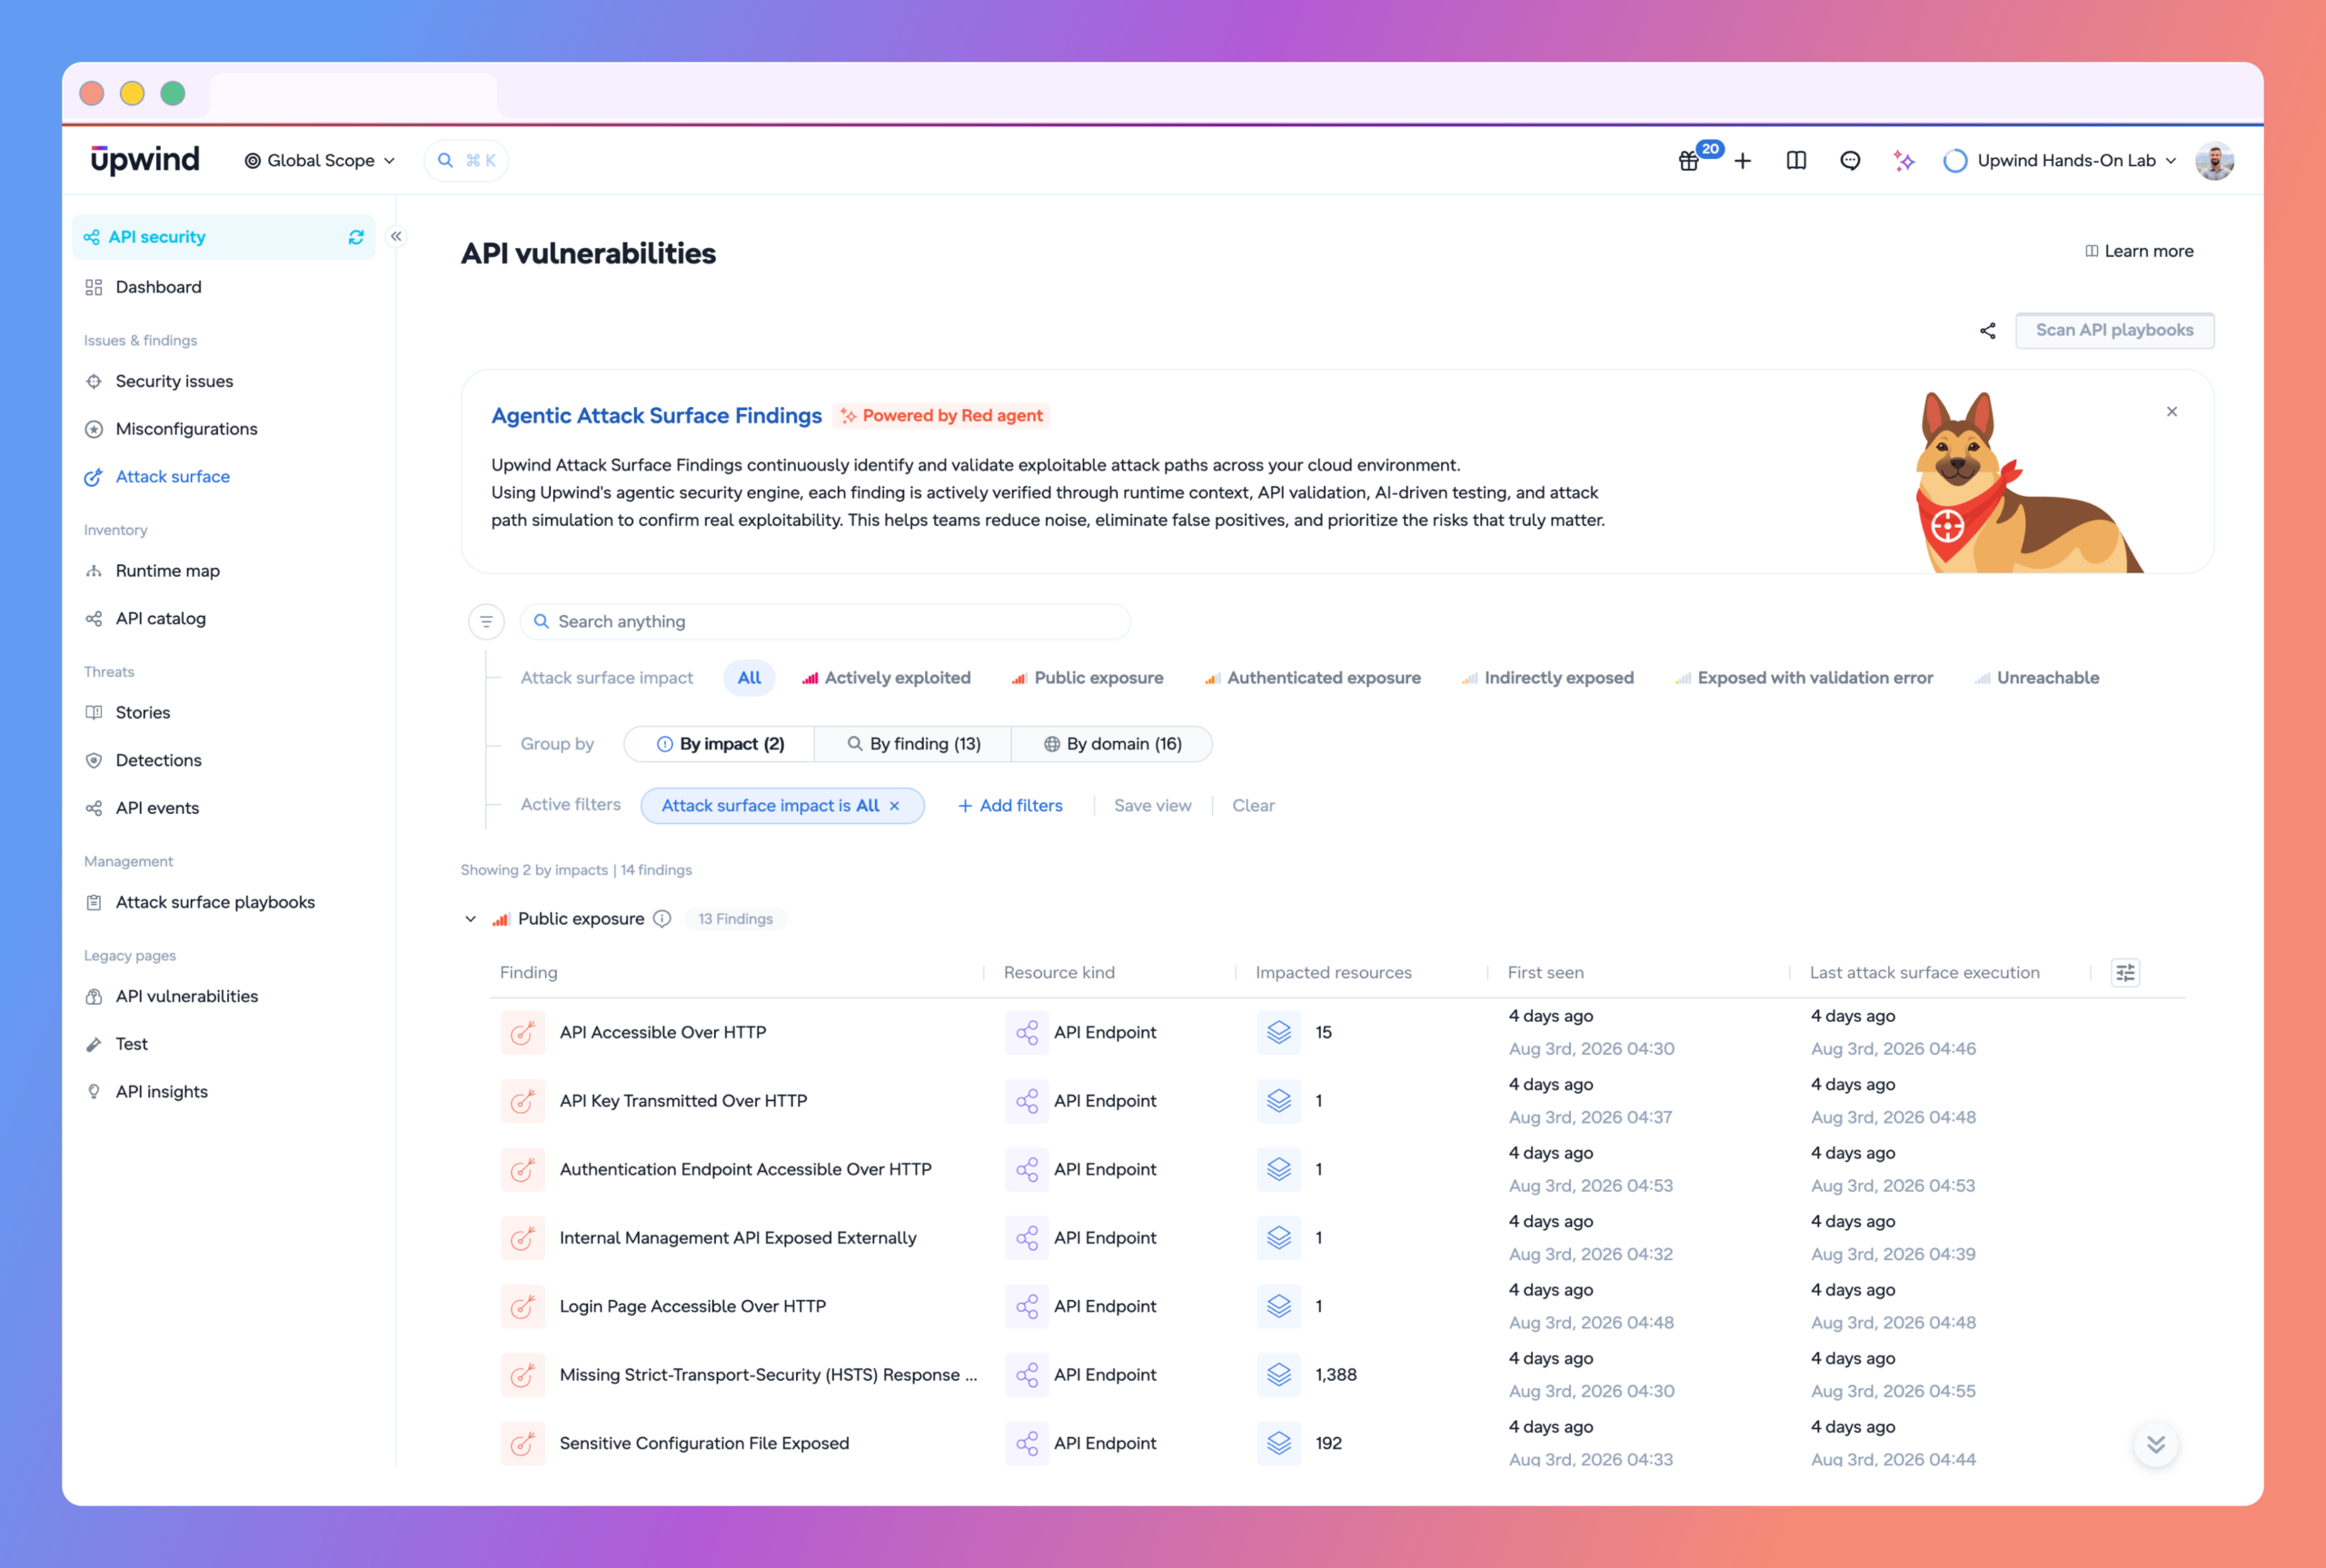Refresh API security via sync icon

point(356,237)
